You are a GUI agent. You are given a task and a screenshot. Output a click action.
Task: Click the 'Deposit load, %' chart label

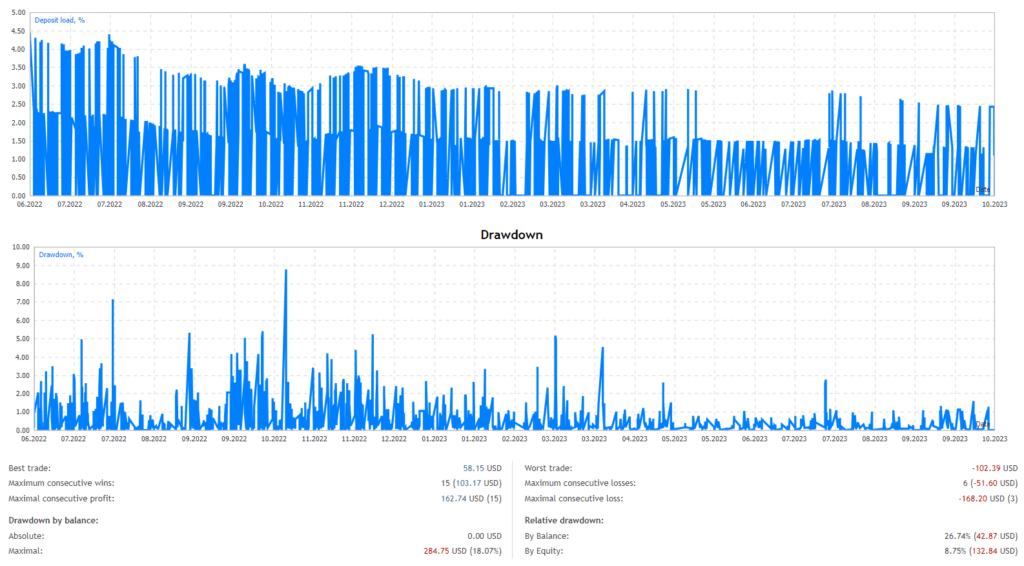pos(59,19)
